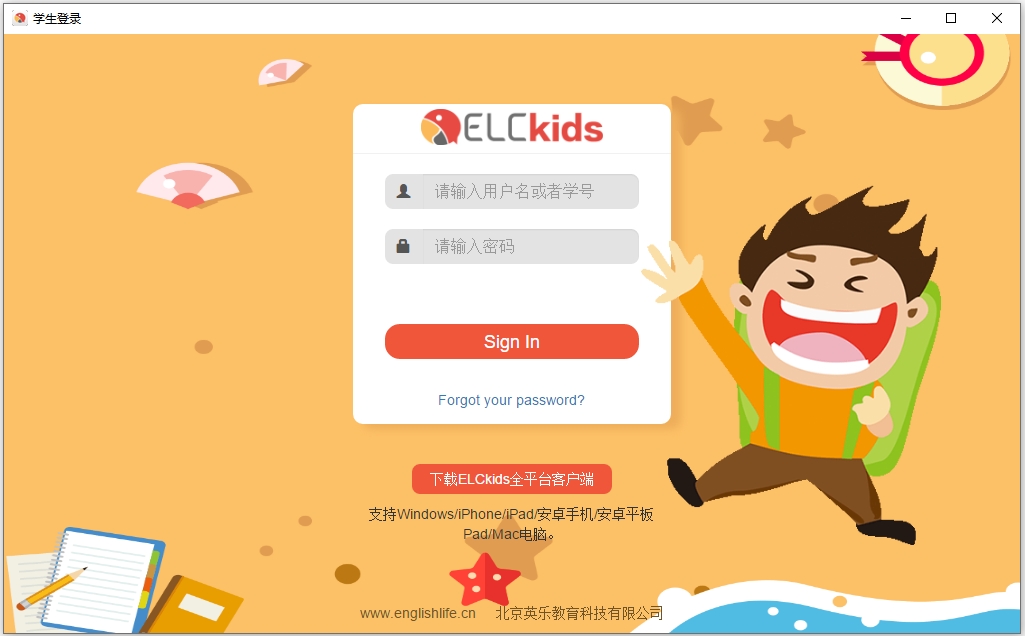The width and height of the screenshot is (1025, 636).
Task: Maximize the student login window
Action: pos(951,18)
